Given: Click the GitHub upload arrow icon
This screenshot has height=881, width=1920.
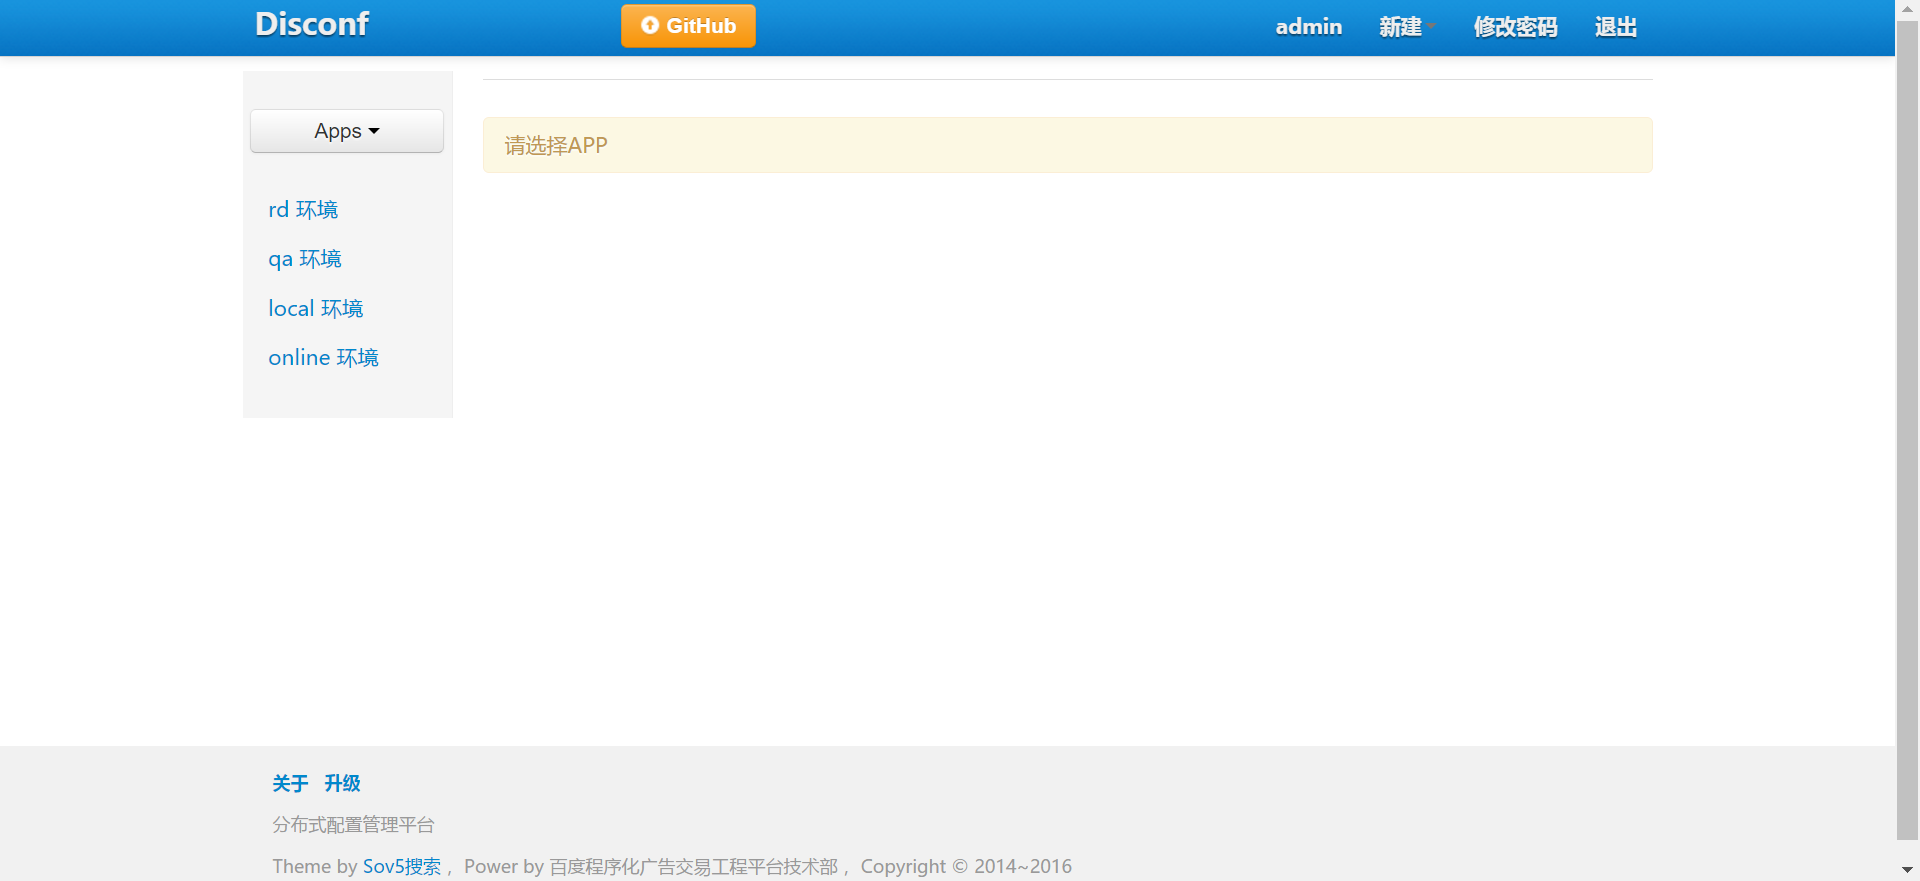Looking at the screenshot, I should point(650,26).
